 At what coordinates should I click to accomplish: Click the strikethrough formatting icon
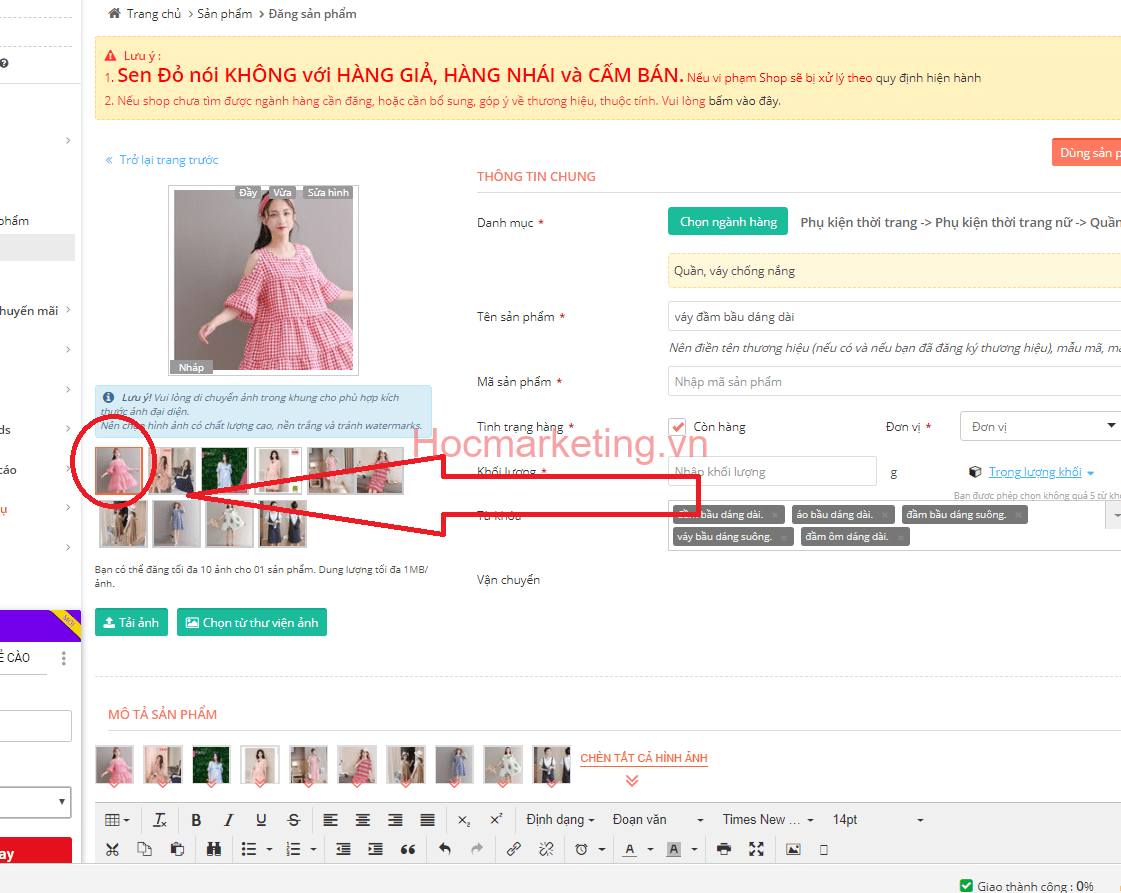pyautogui.click(x=293, y=820)
